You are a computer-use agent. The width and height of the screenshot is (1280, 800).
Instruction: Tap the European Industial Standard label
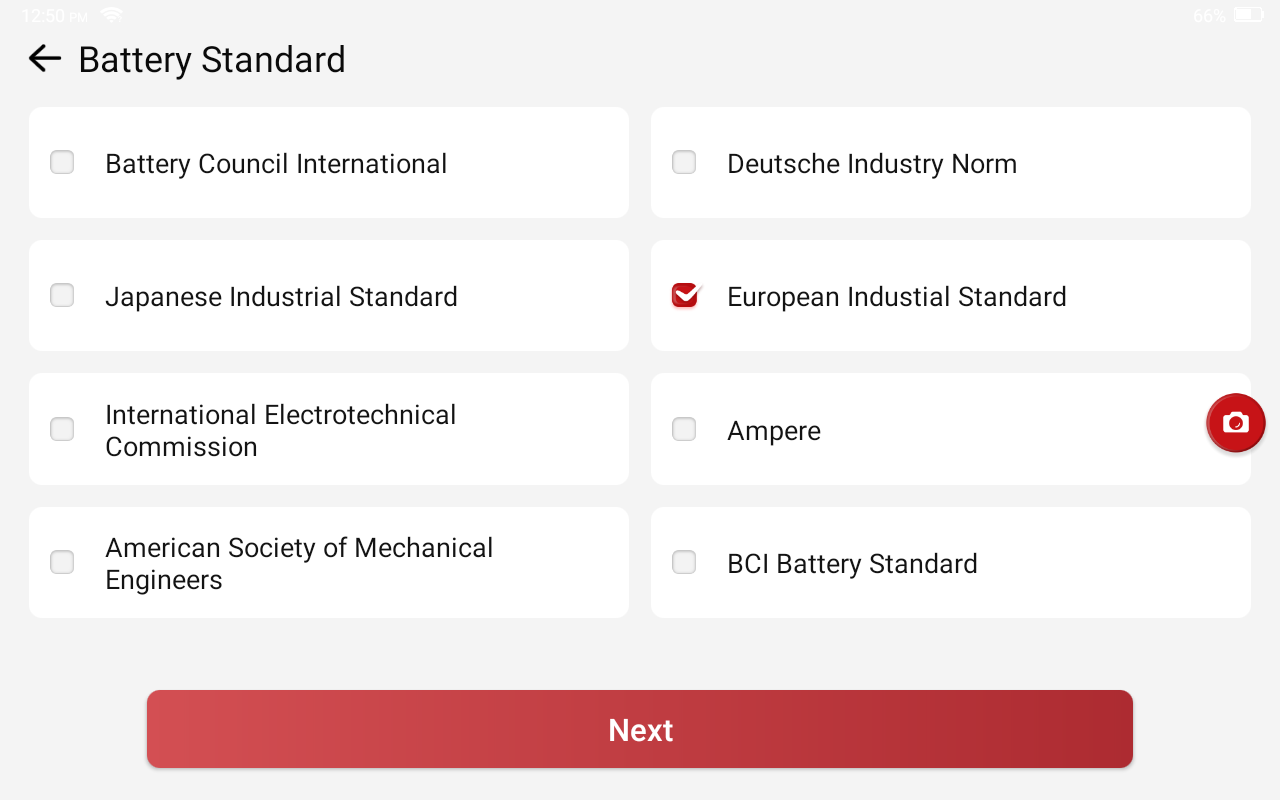point(897,297)
